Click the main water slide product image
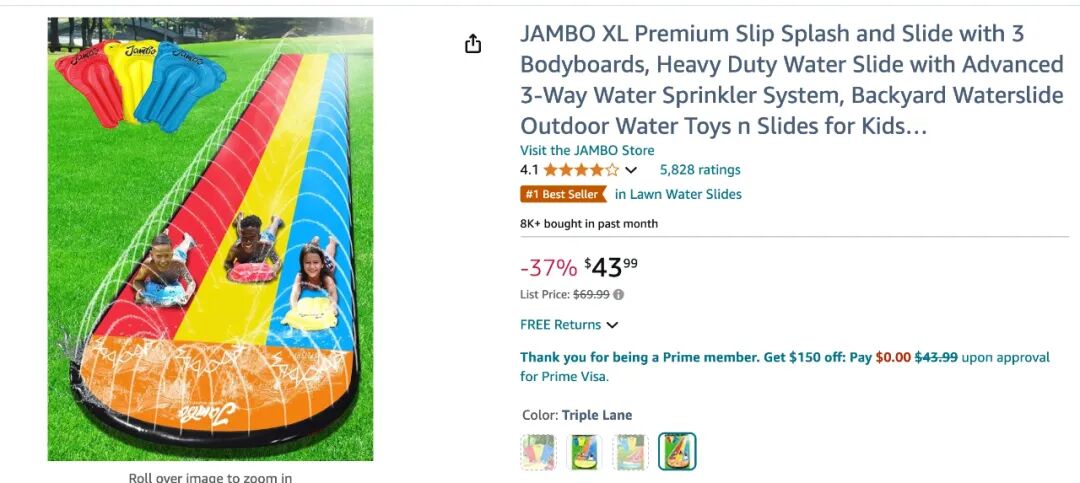This screenshot has height=483, width=1080. click(x=210, y=239)
